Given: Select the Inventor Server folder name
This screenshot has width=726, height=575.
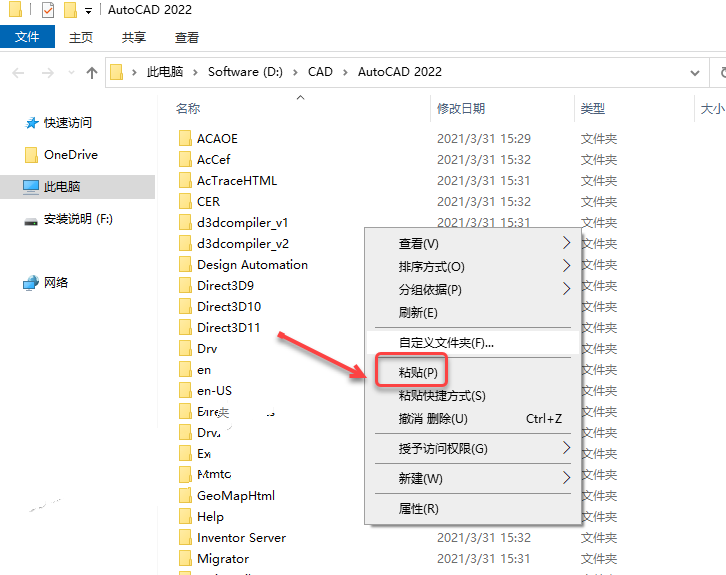Looking at the screenshot, I should click(241, 538).
